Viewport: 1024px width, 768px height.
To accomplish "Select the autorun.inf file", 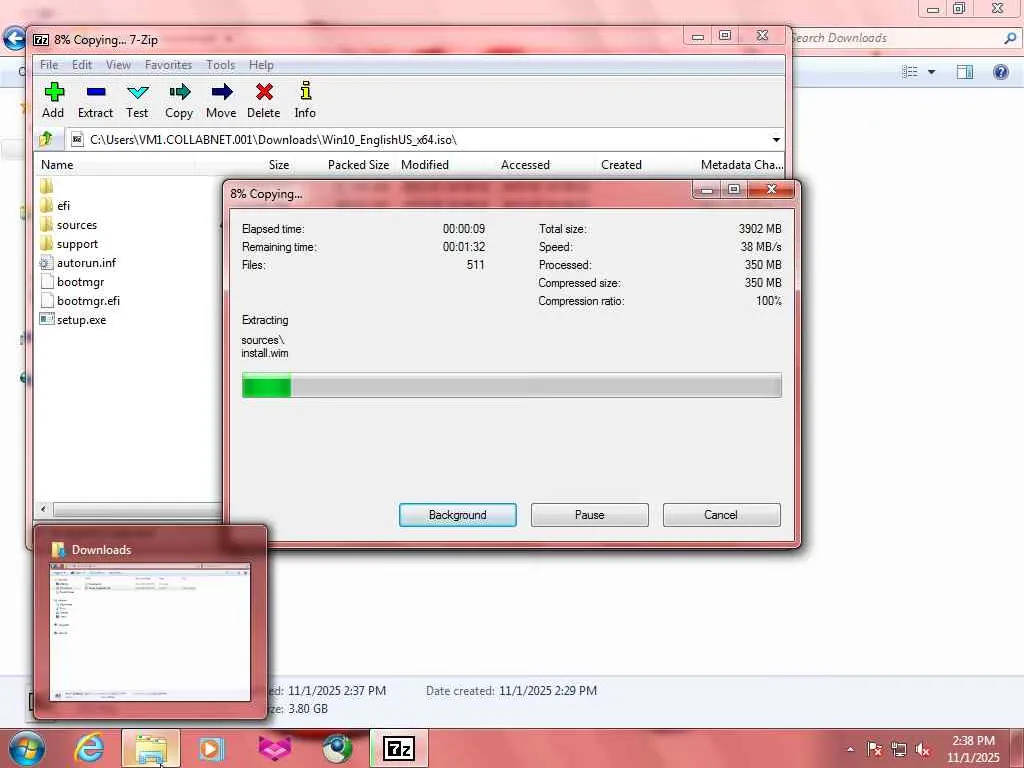I will (x=78, y=263).
